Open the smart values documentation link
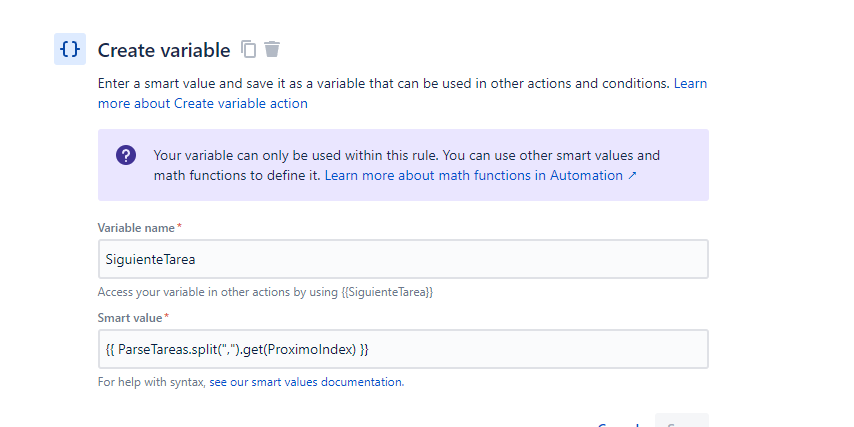854x427 pixels. coord(307,382)
